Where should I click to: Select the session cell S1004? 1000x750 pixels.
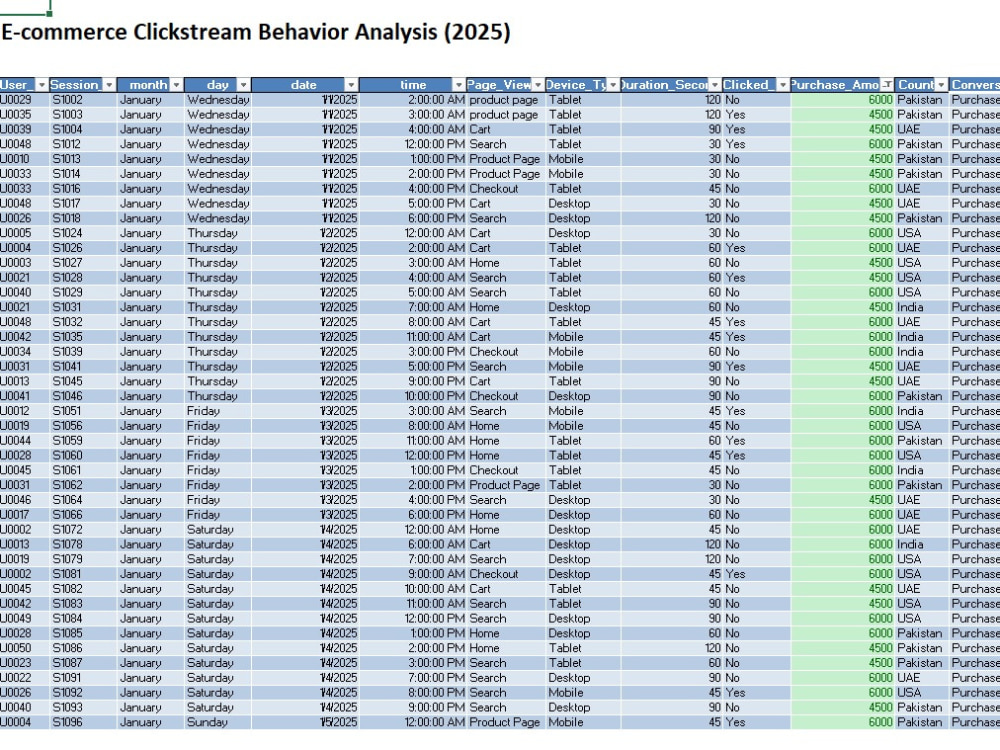[x=84, y=129]
